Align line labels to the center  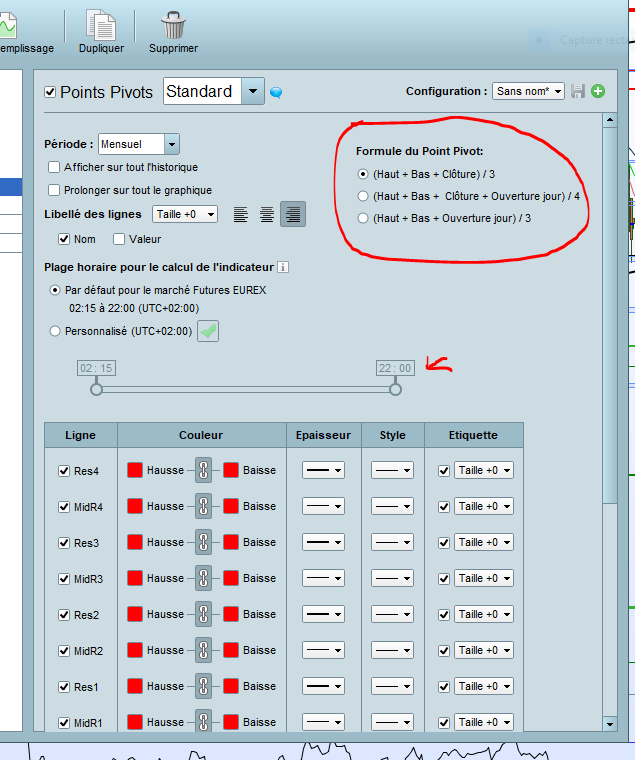tap(267, 214)
